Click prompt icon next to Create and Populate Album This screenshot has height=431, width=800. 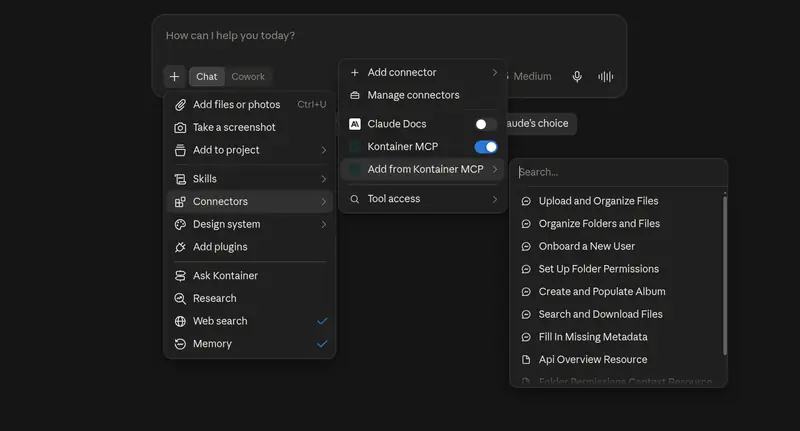coord(526,292)
